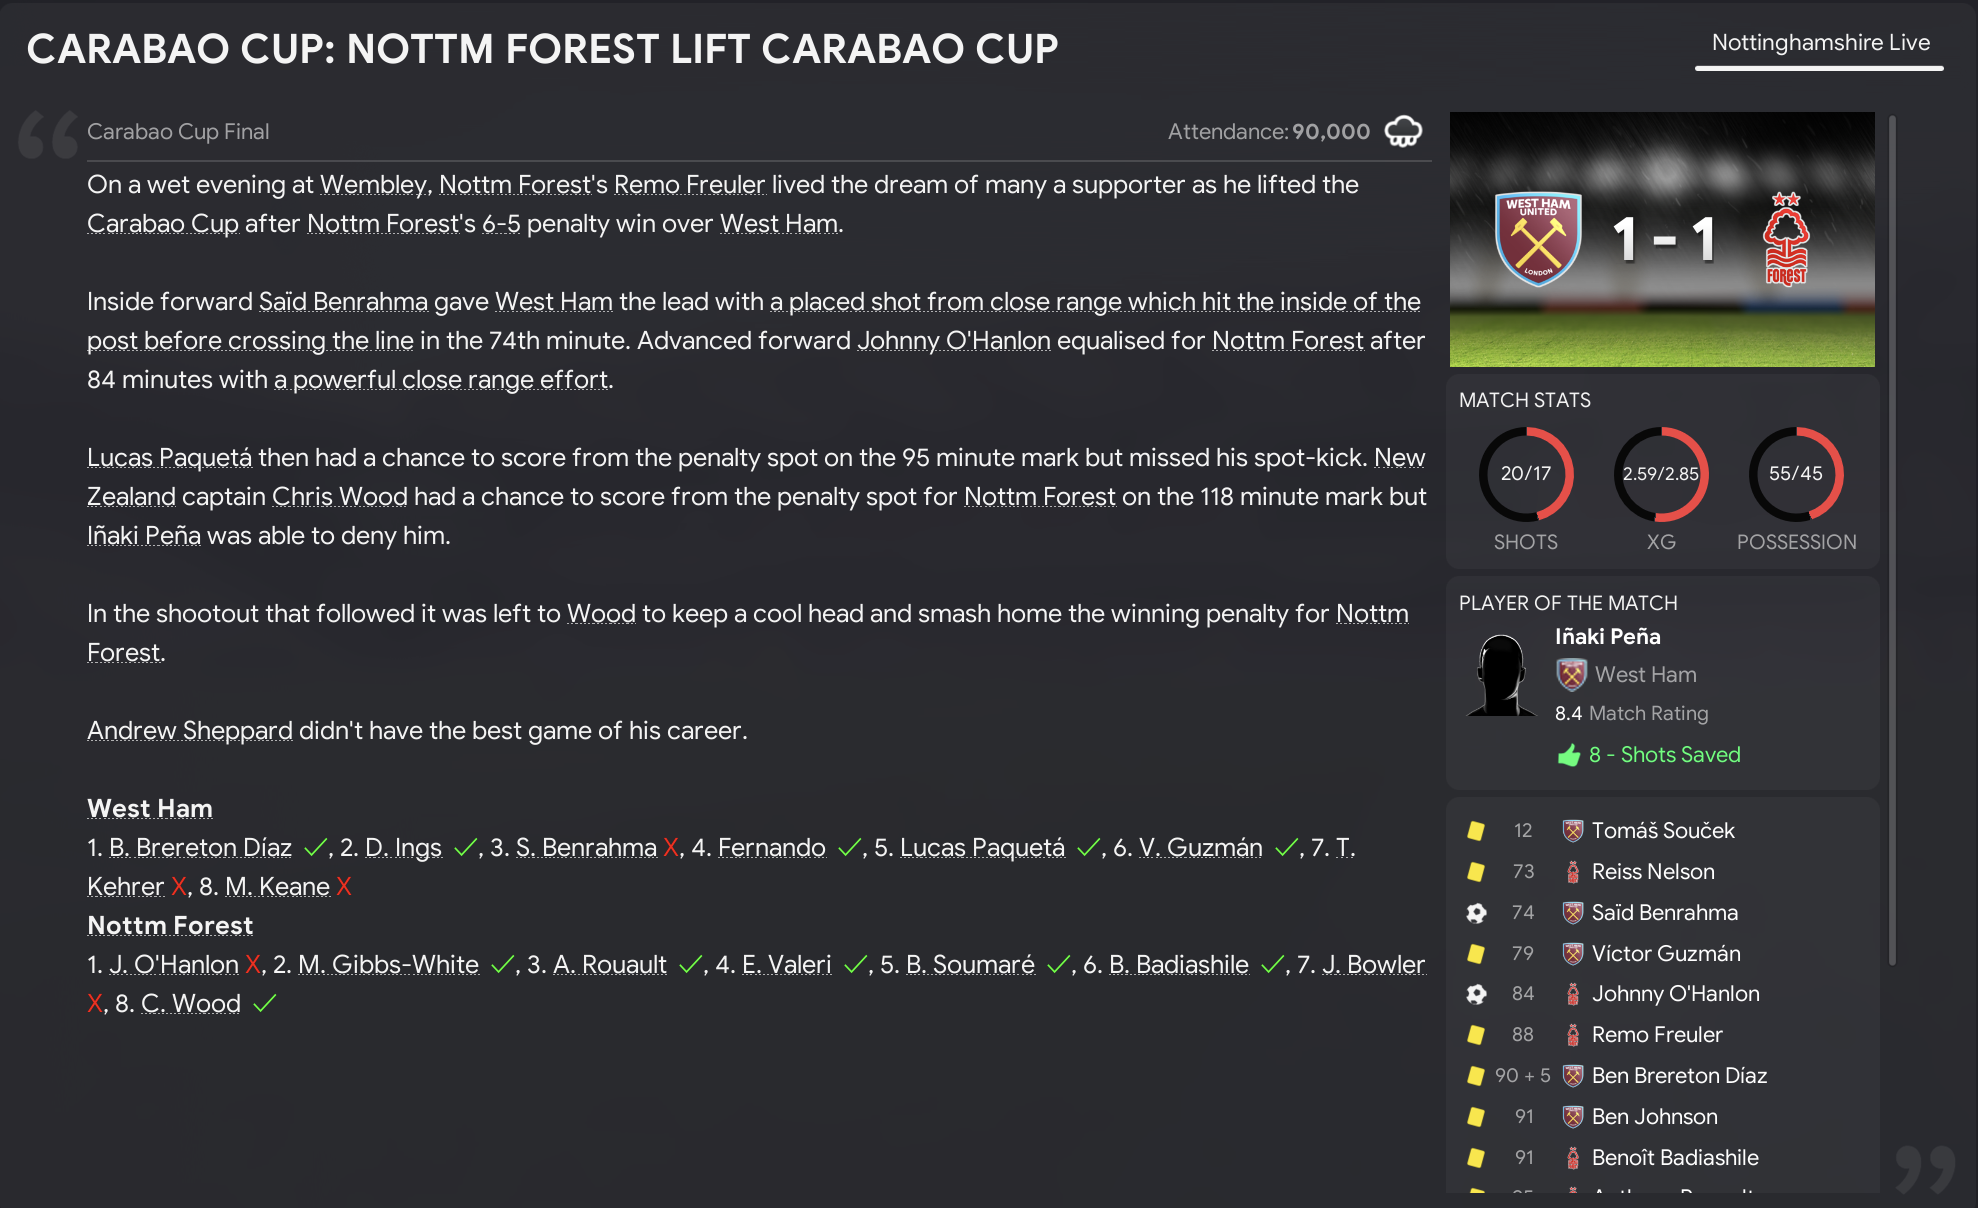Image resolution: width=1978 pixels, height=1208 pixels.
Task: Click the Shots stat circle
Action: (x=1526, y=474)
